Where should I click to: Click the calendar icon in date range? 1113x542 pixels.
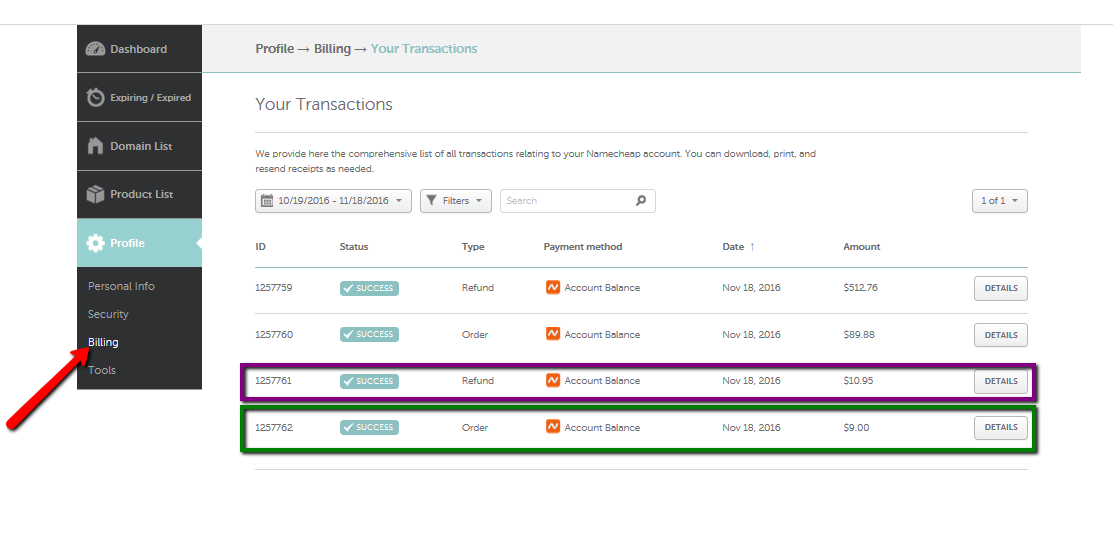(267, 201)
